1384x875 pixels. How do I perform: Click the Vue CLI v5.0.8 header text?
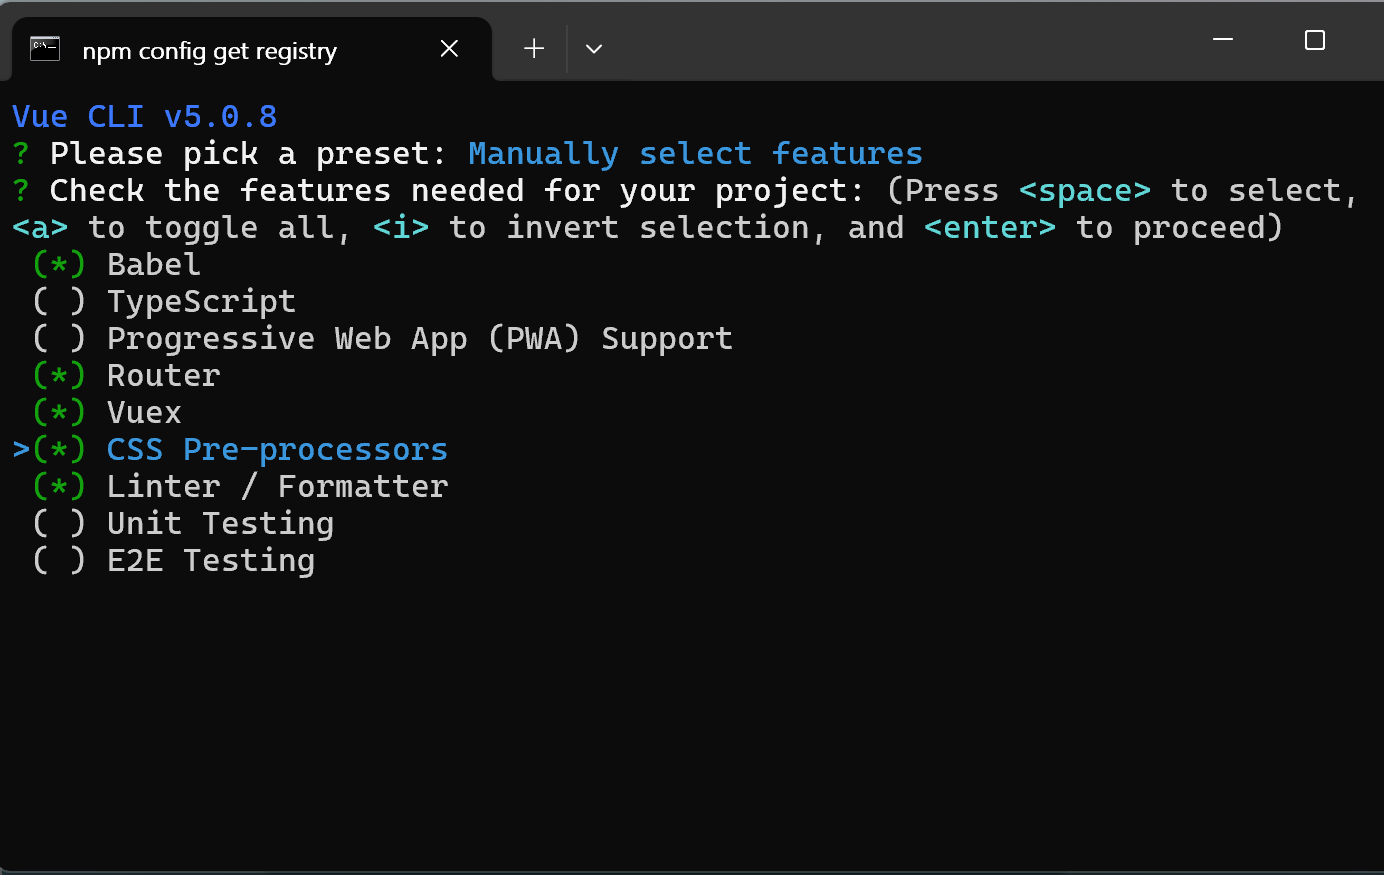pyautogui.click(x=144, y=117)
